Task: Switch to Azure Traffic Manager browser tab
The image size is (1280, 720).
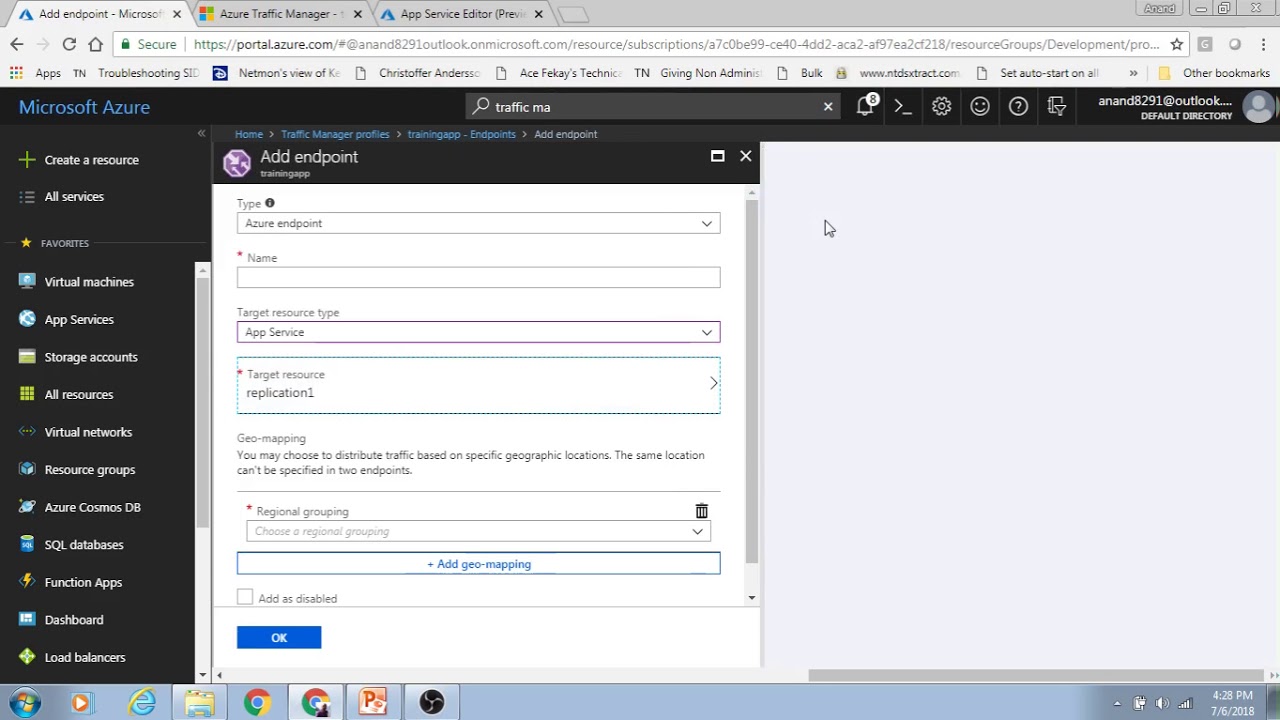Action: point(281,14)
